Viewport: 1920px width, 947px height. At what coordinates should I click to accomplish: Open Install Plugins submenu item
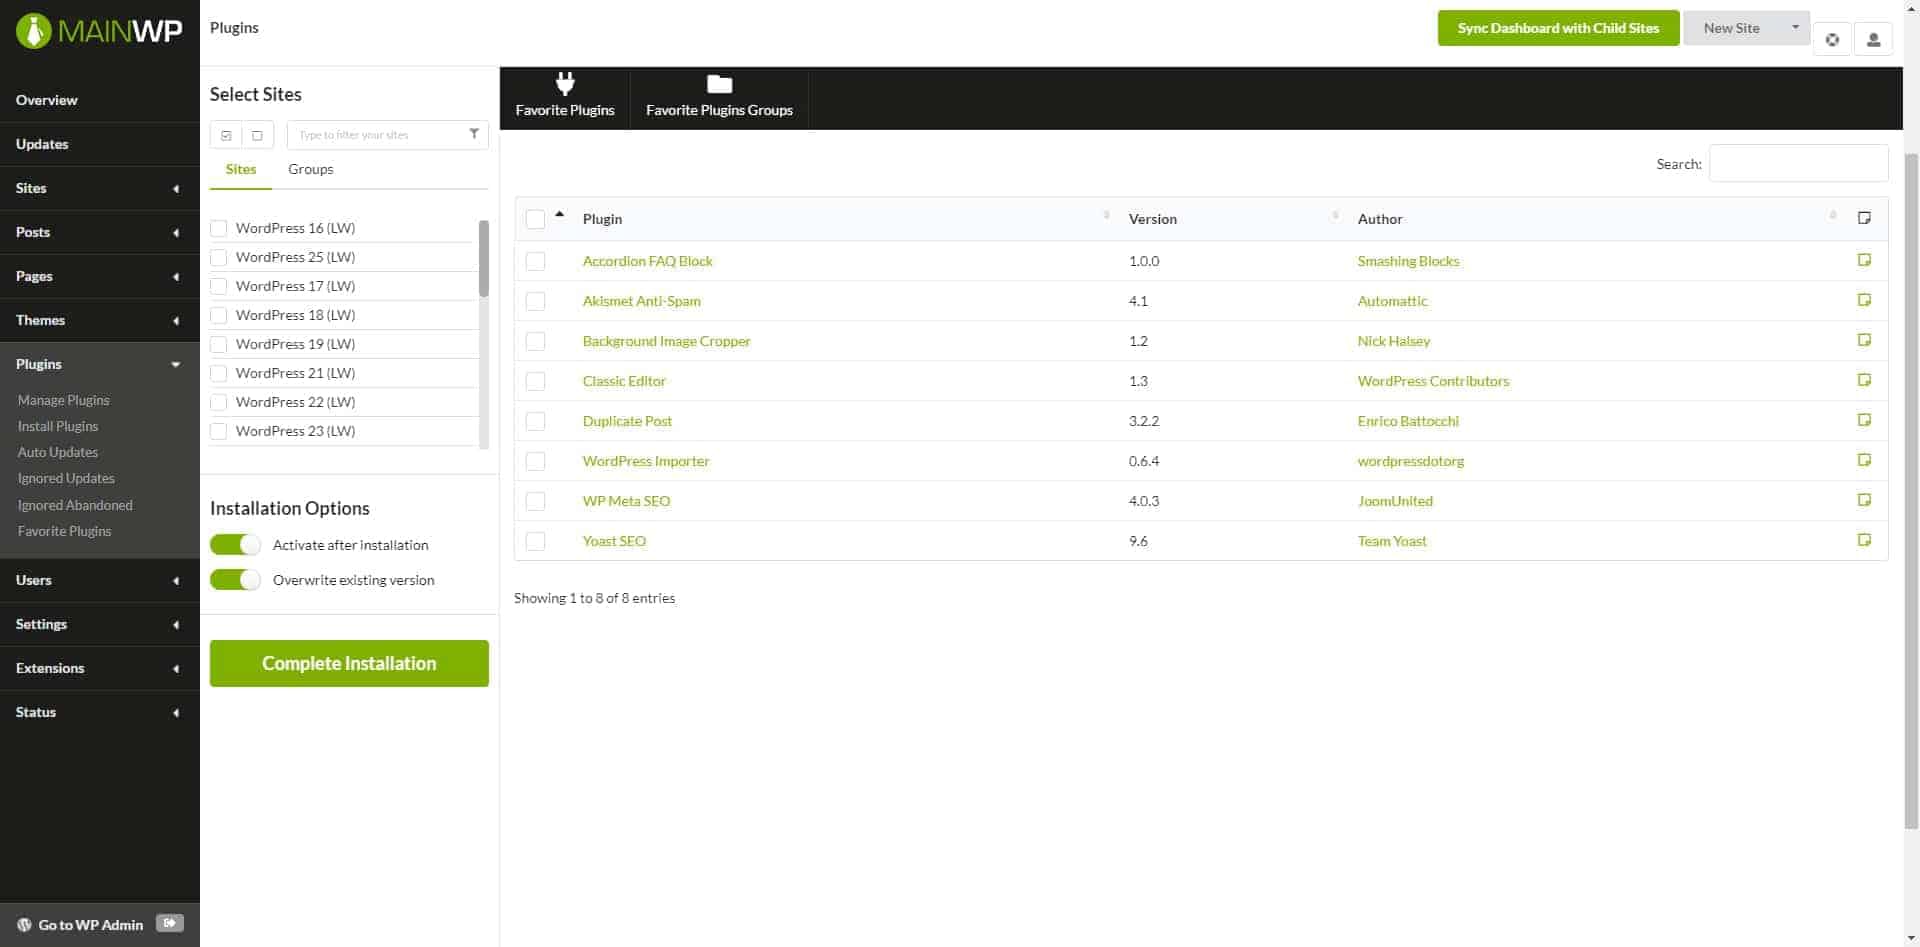(x=58, y=426)
